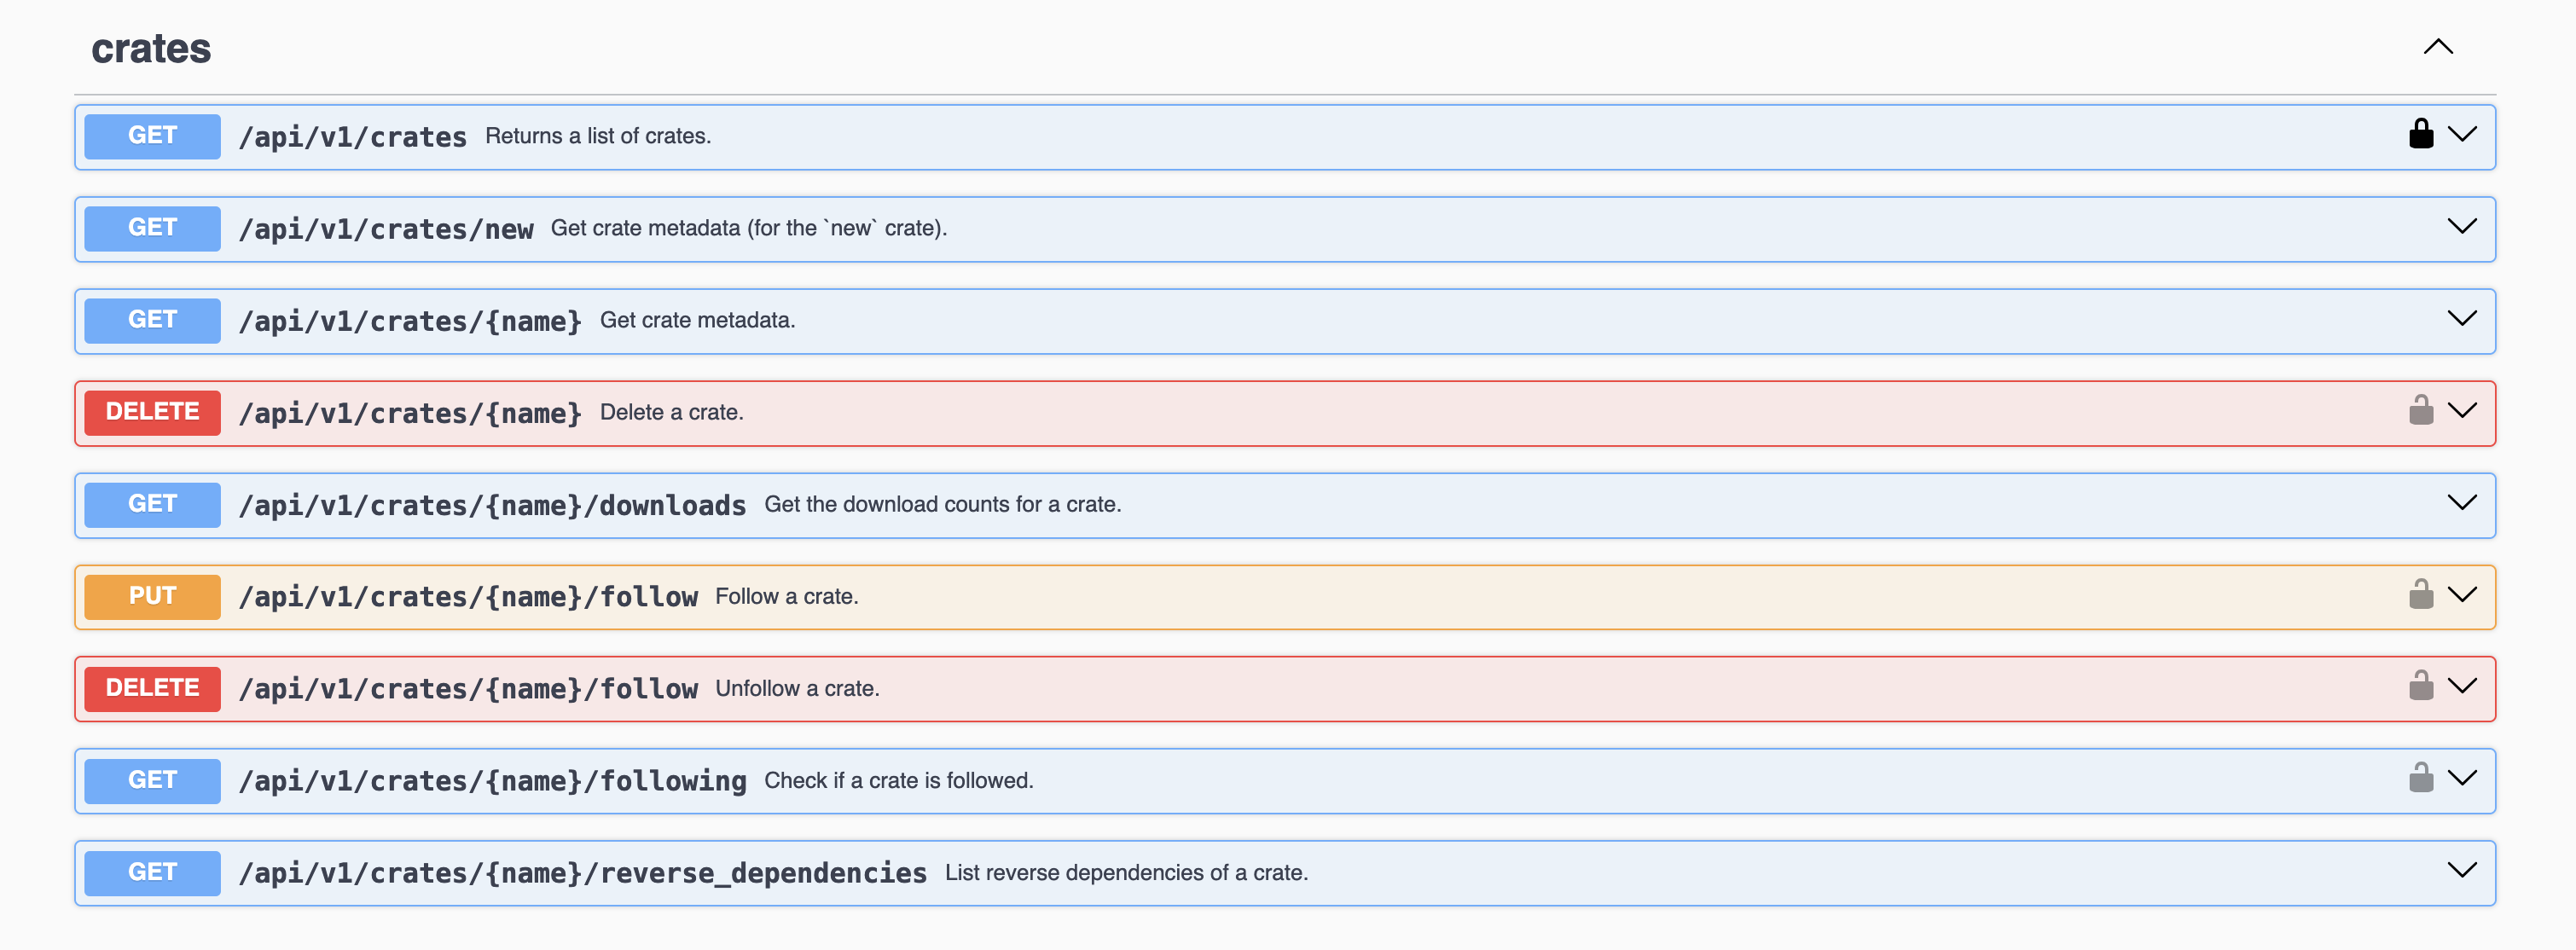This screenshot has height=950, width=2576.
Task: Open the /api/v1/crates/{name}/downloads path
Action: point(492,505)
